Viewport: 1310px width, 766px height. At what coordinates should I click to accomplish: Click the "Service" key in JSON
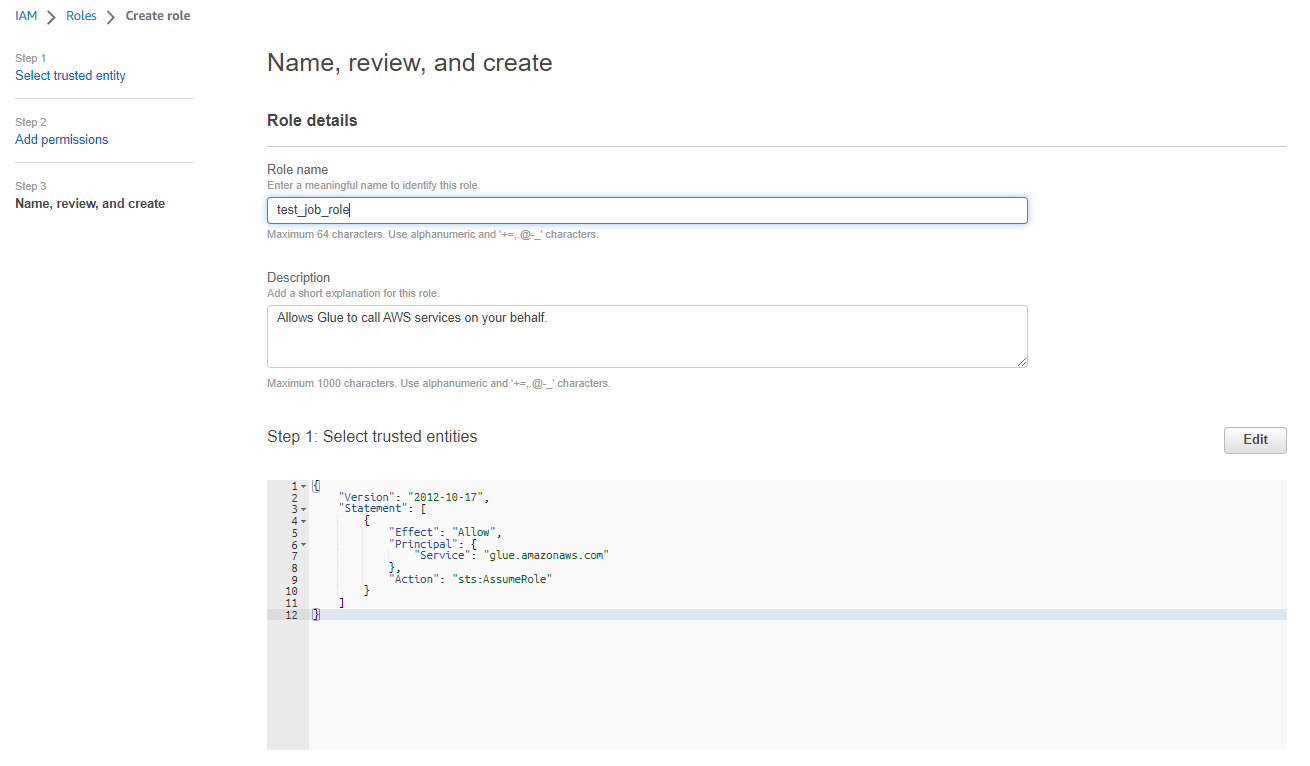coord(441,555)
